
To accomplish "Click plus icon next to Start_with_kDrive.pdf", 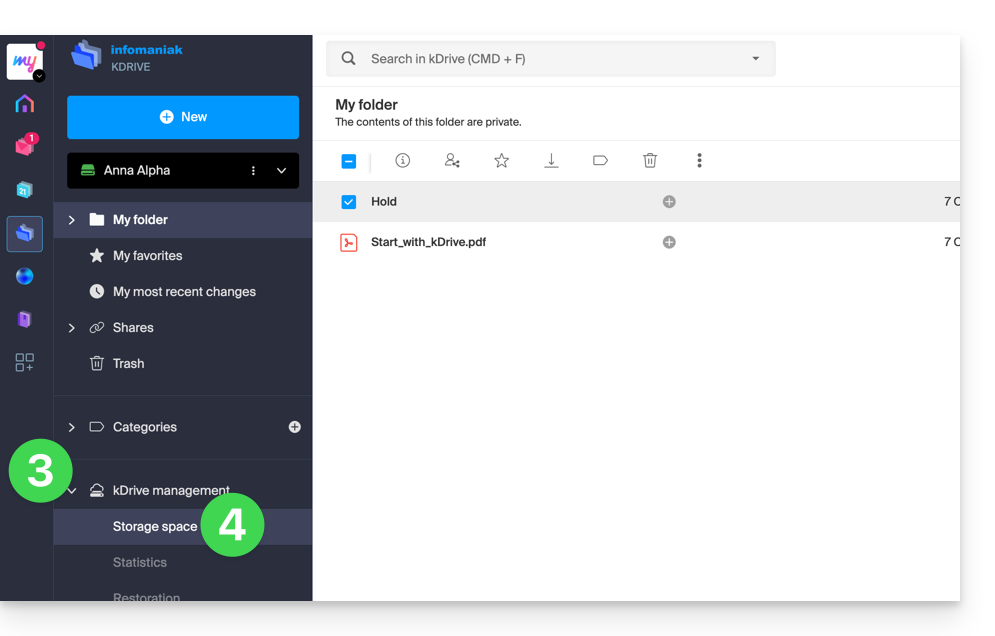I will coord(669,242).
